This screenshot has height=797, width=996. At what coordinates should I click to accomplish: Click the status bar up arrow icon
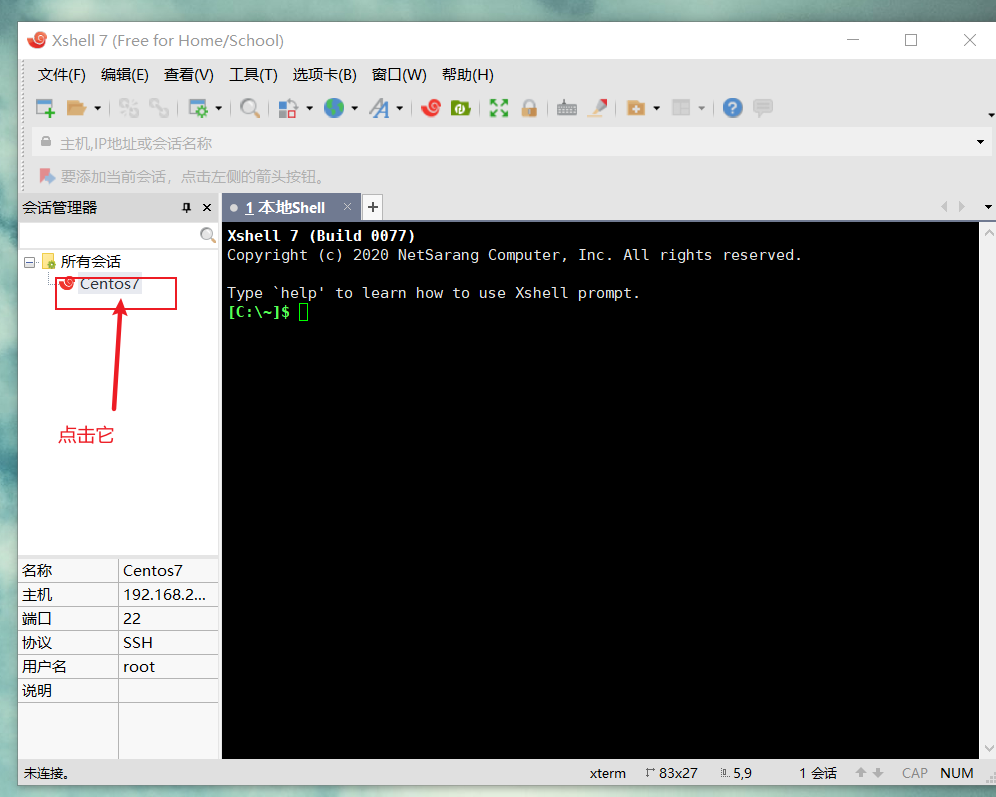coord(861,773)
